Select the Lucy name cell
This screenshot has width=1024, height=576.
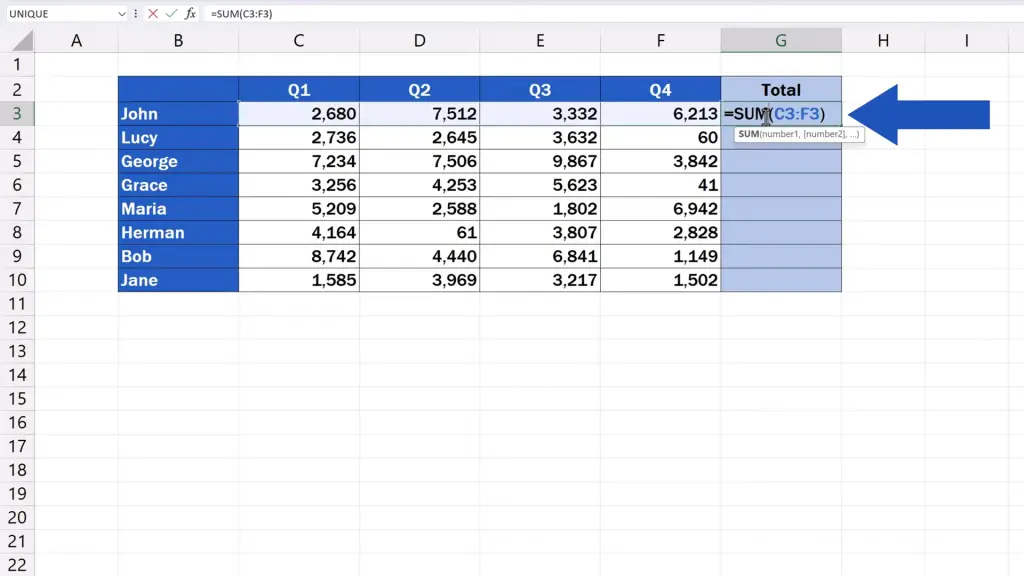(178, 138)
